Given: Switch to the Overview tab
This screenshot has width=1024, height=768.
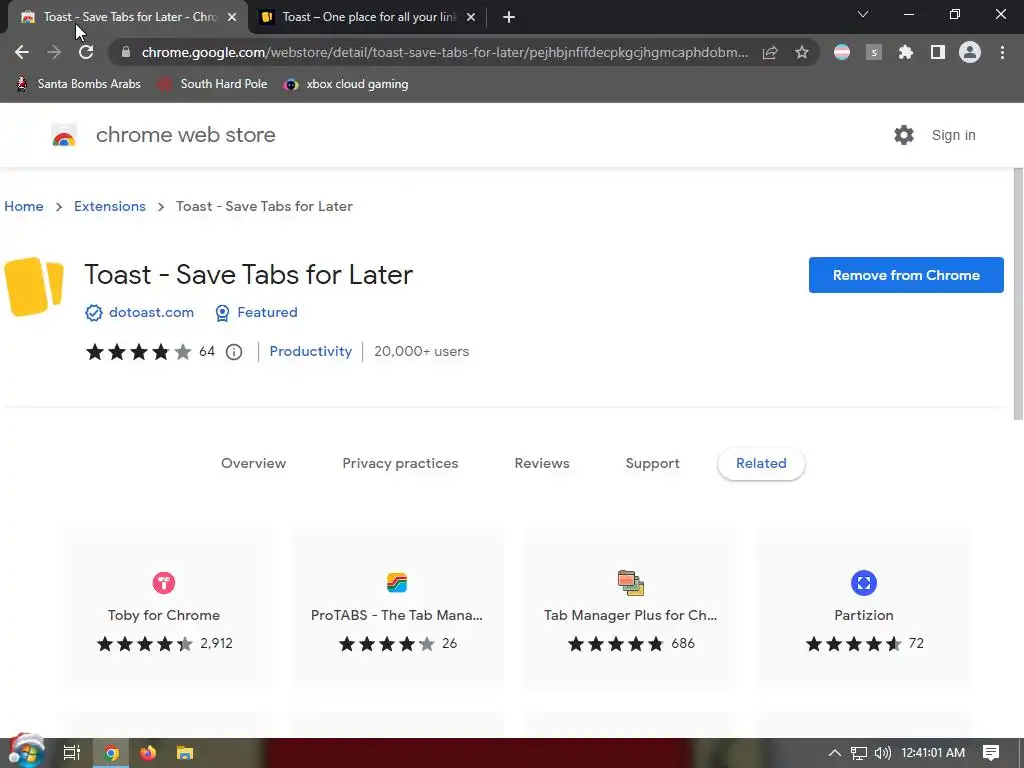Looking at the screenshot, I should click(x=253, y=464).
